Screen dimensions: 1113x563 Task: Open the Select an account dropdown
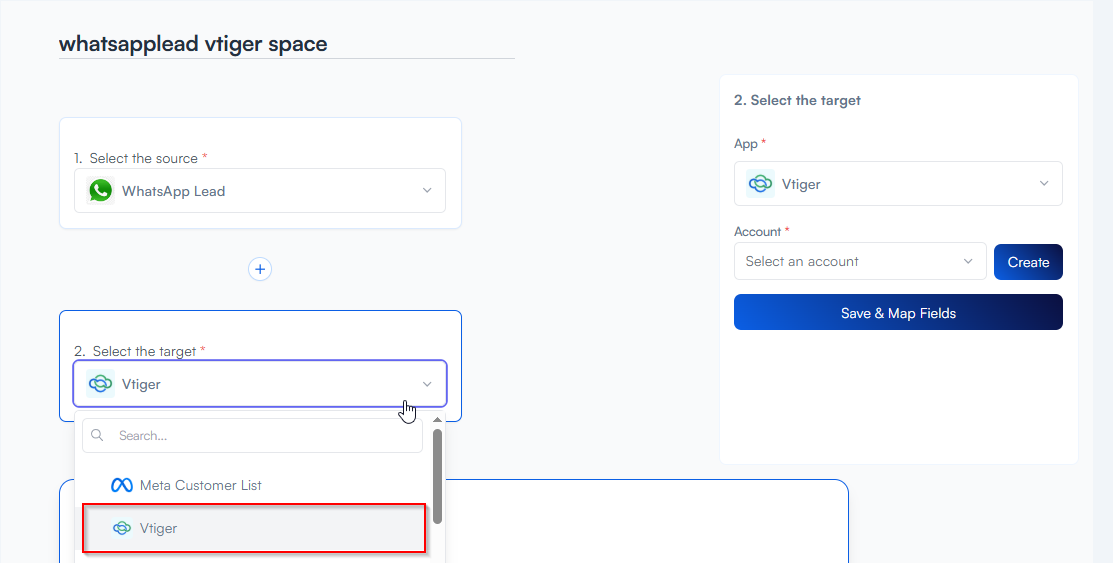(x=859, y=262)
